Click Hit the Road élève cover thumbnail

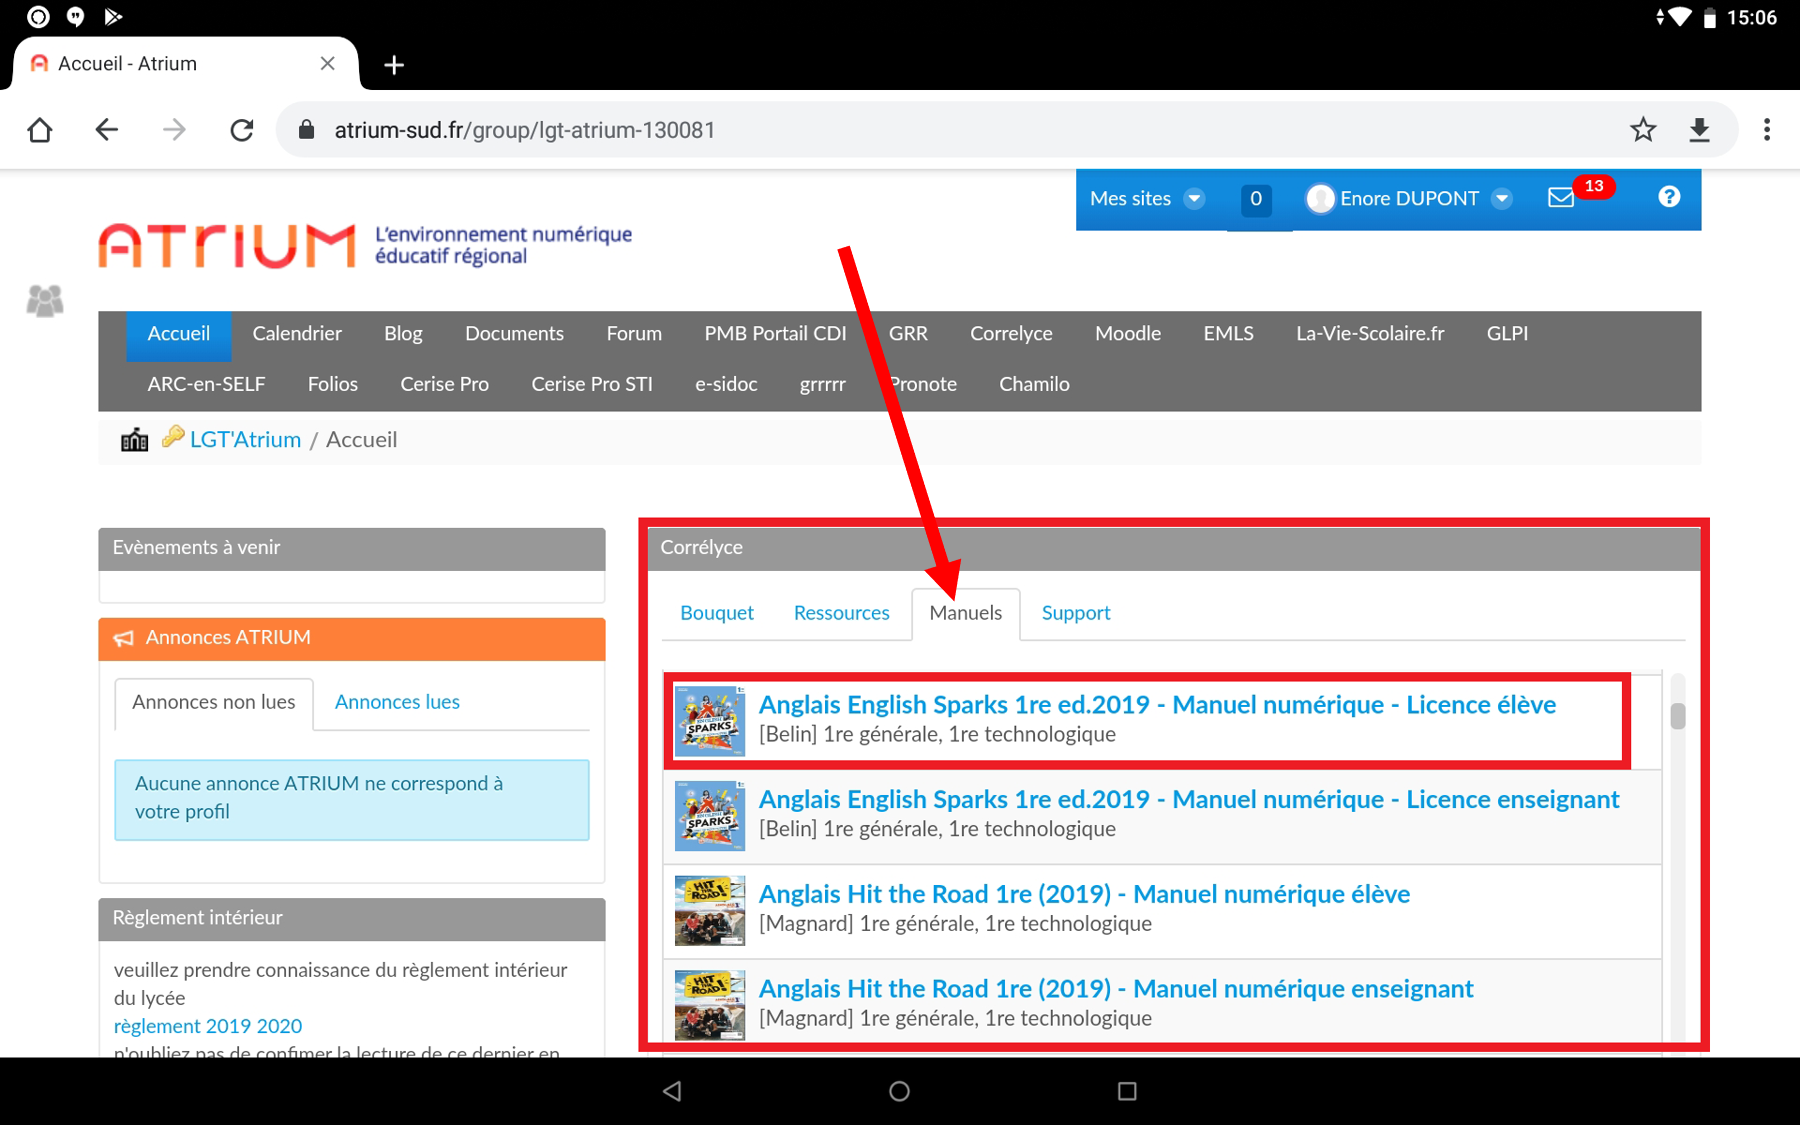pyautogui.click(x=710, y=911)
